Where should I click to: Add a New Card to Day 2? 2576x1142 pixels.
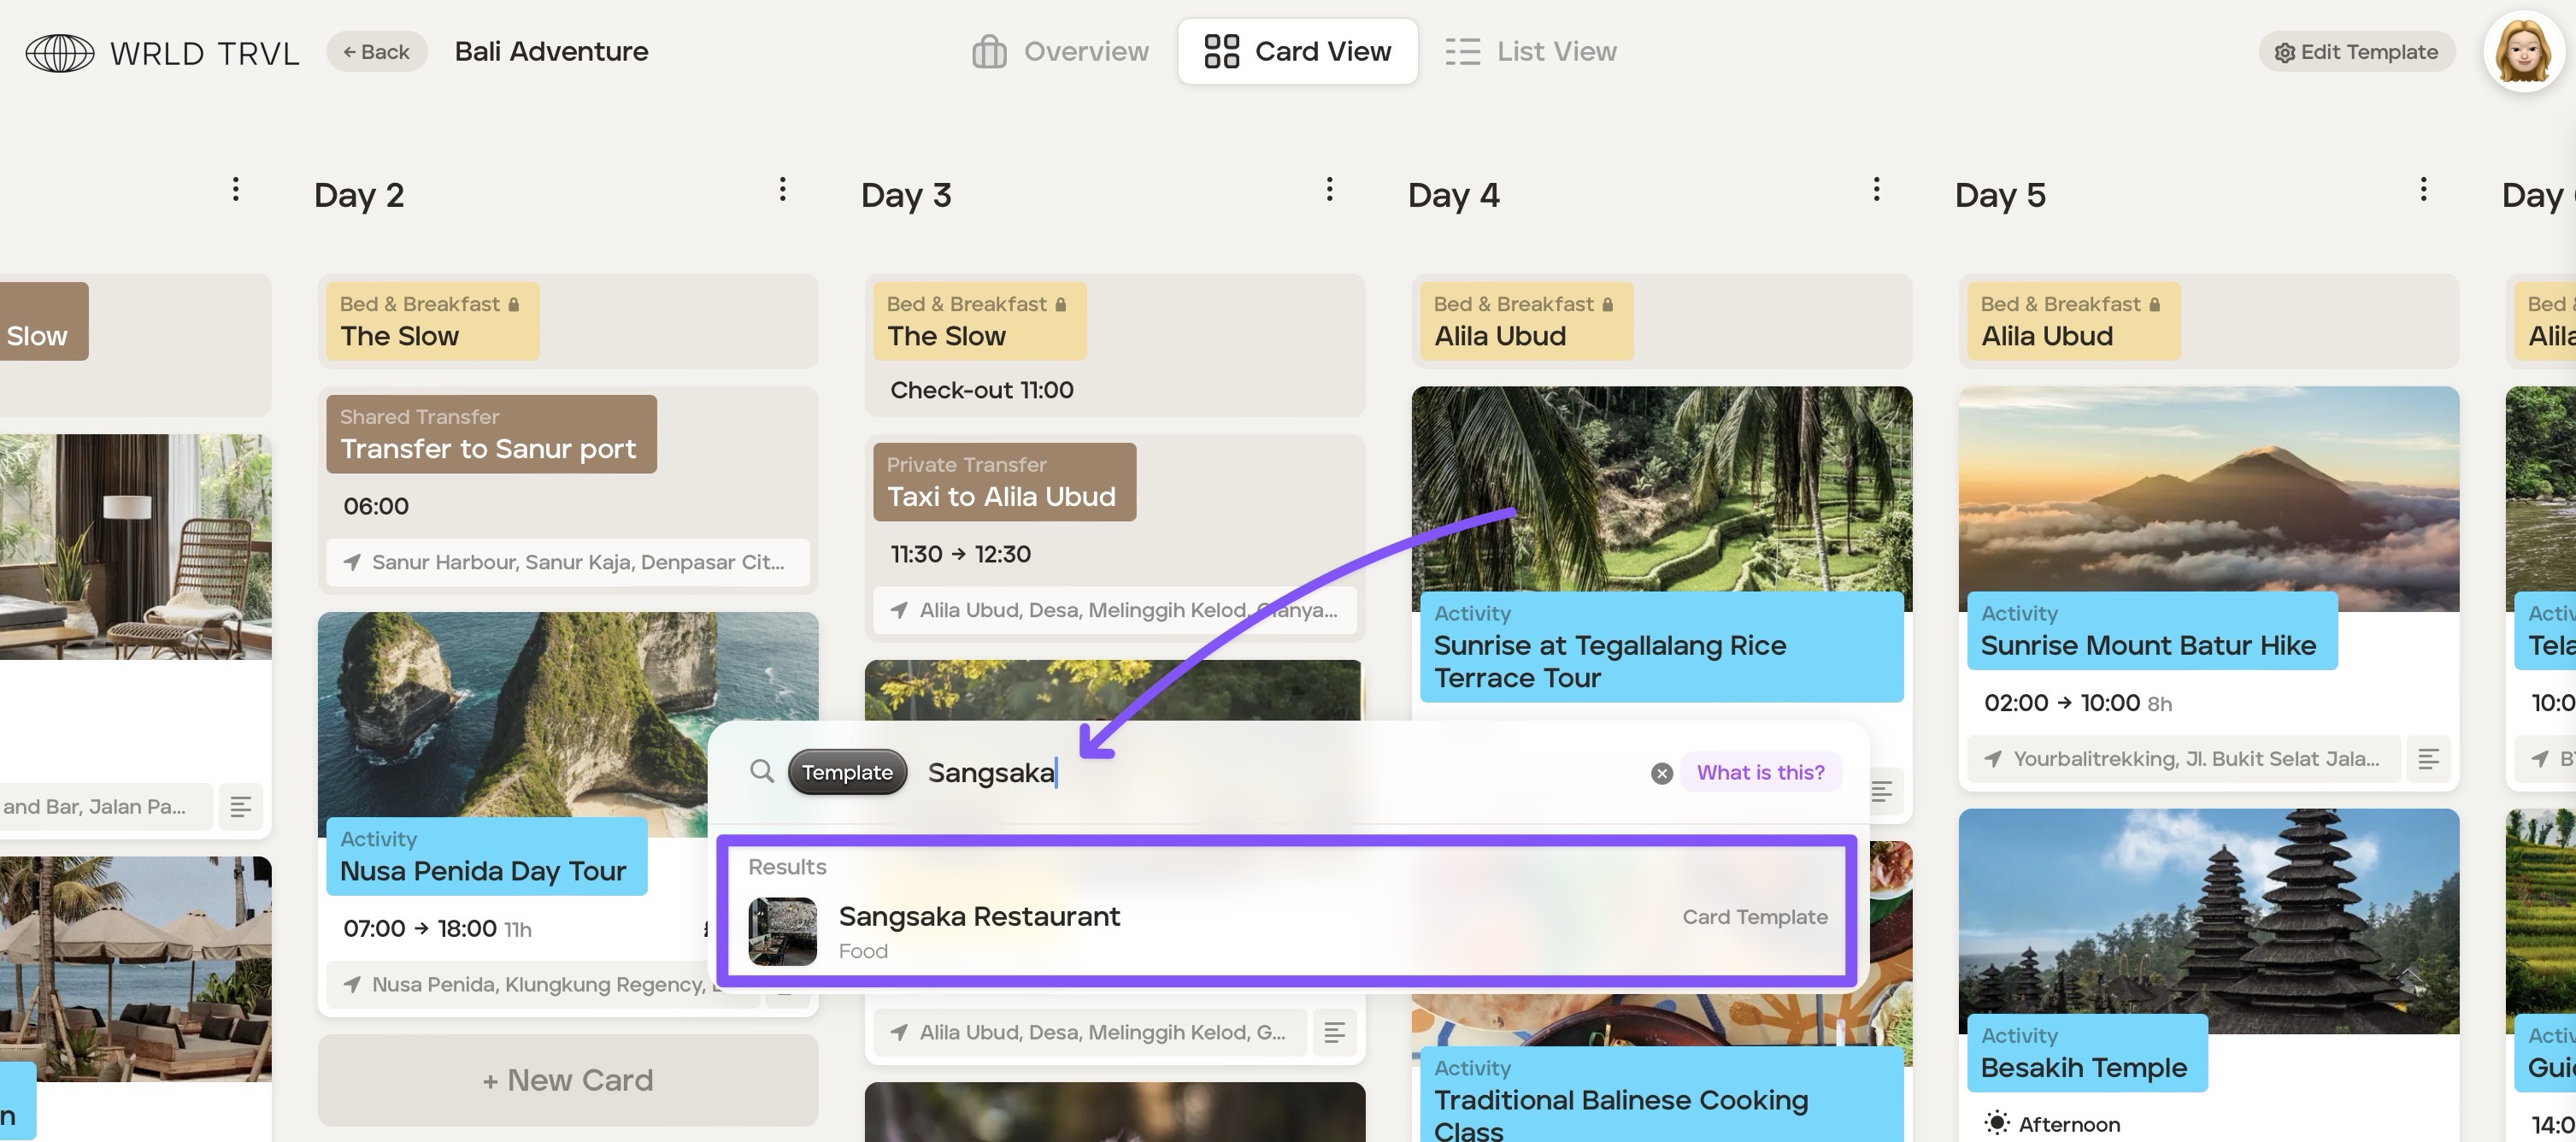click(568, 1080)
